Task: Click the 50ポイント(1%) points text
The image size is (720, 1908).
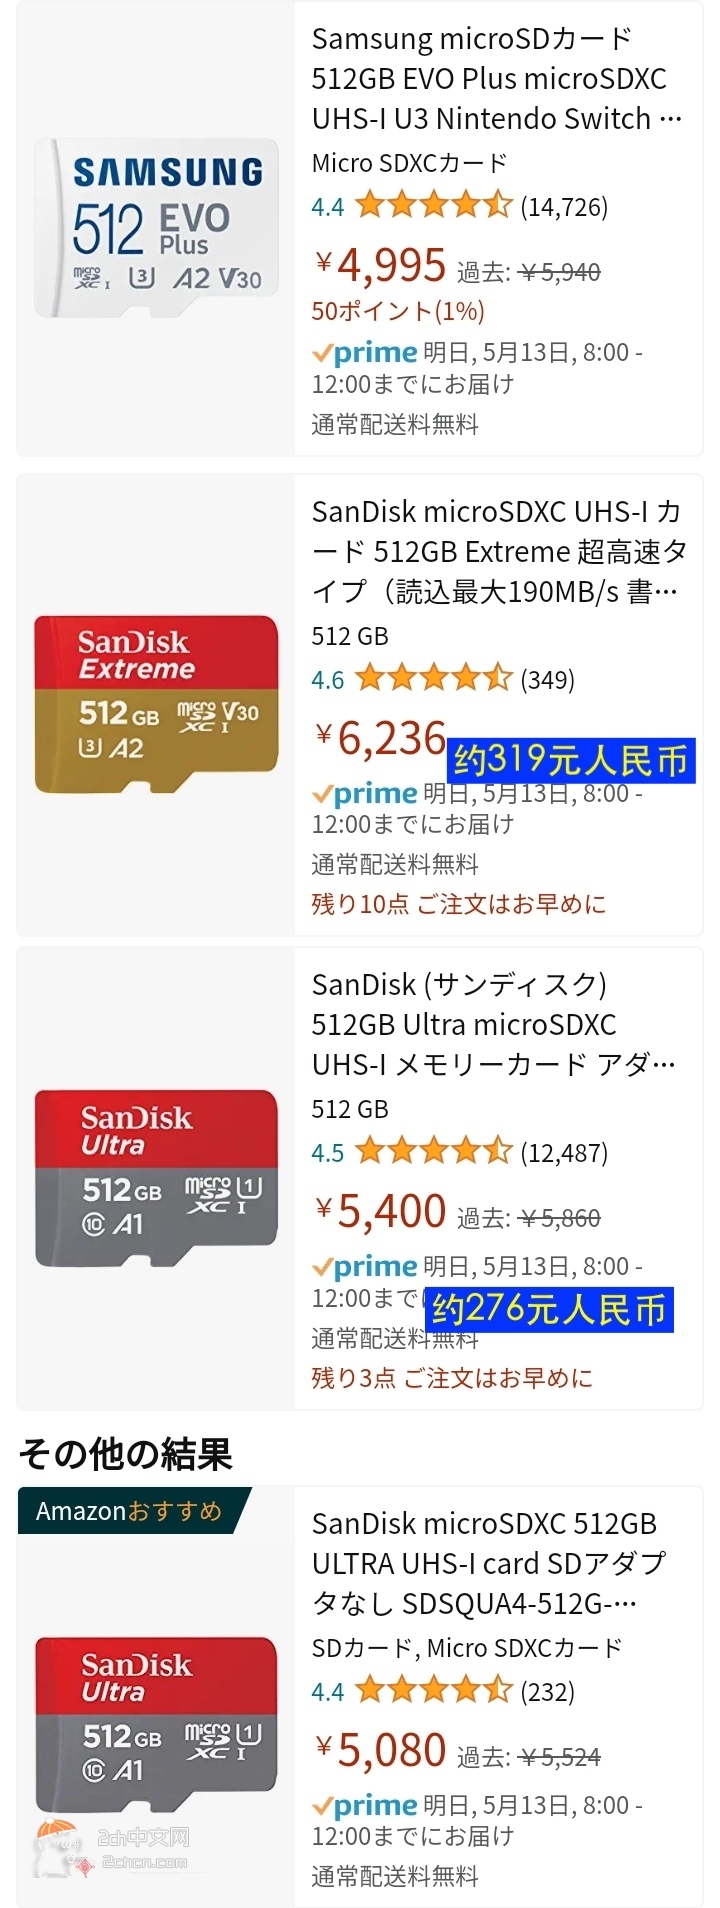Action: click(398, 311)
